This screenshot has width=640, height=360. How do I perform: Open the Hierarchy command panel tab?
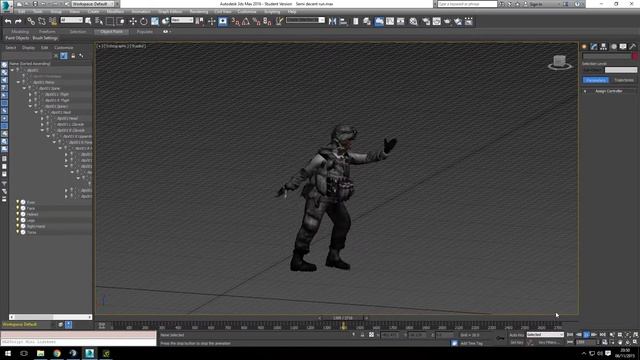point(604,47)
